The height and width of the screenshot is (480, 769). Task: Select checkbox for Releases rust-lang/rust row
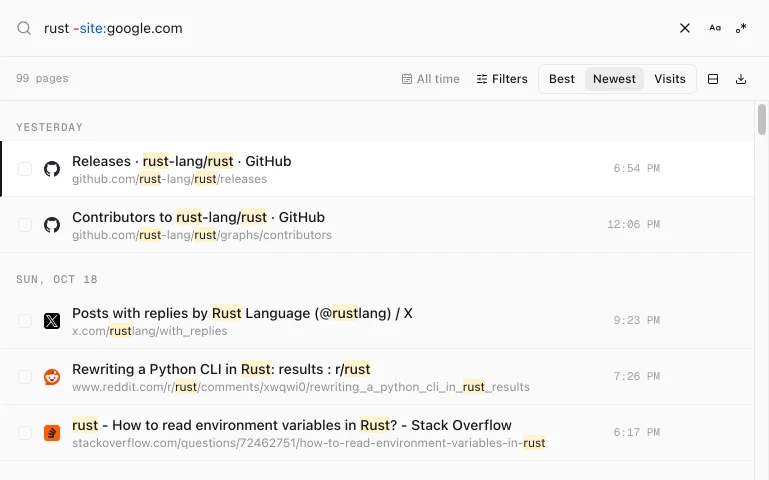(x=25, y=169)
